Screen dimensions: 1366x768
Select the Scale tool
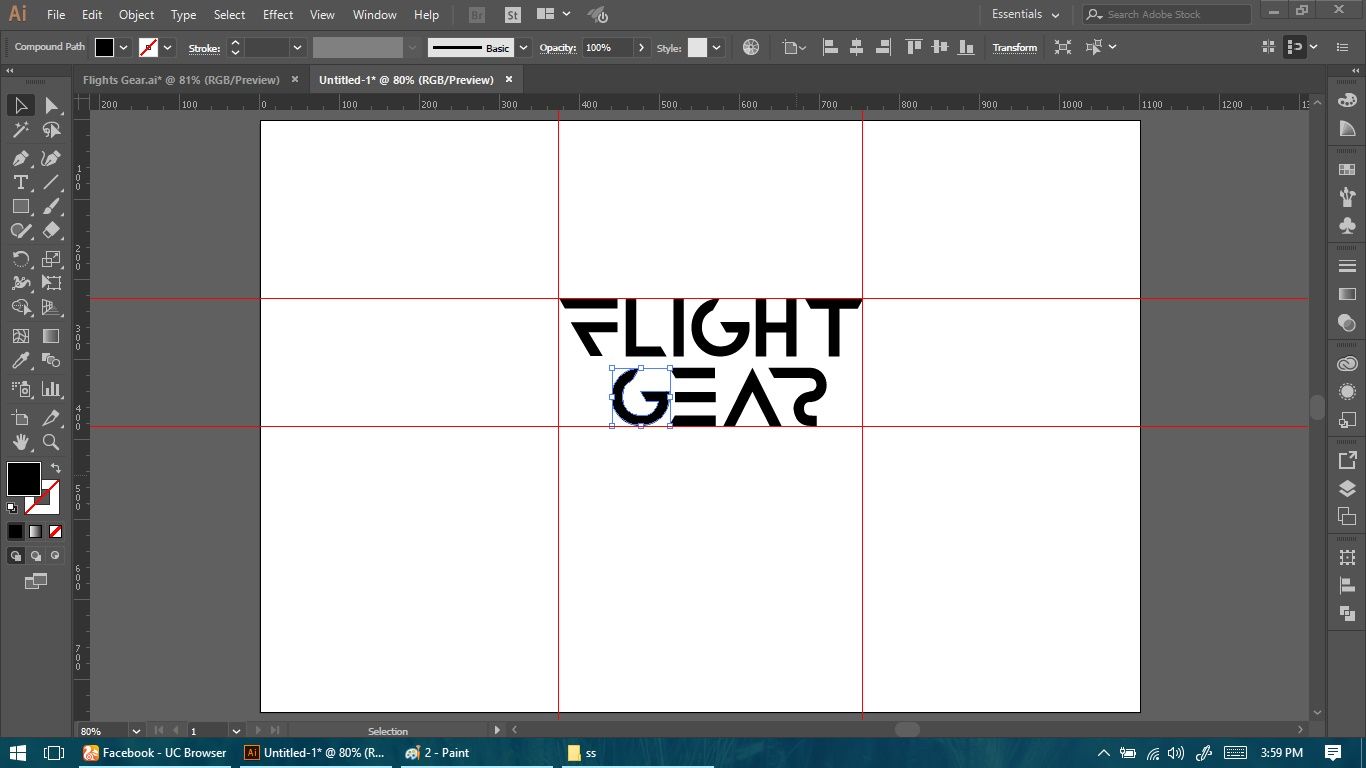coord(51,259)
